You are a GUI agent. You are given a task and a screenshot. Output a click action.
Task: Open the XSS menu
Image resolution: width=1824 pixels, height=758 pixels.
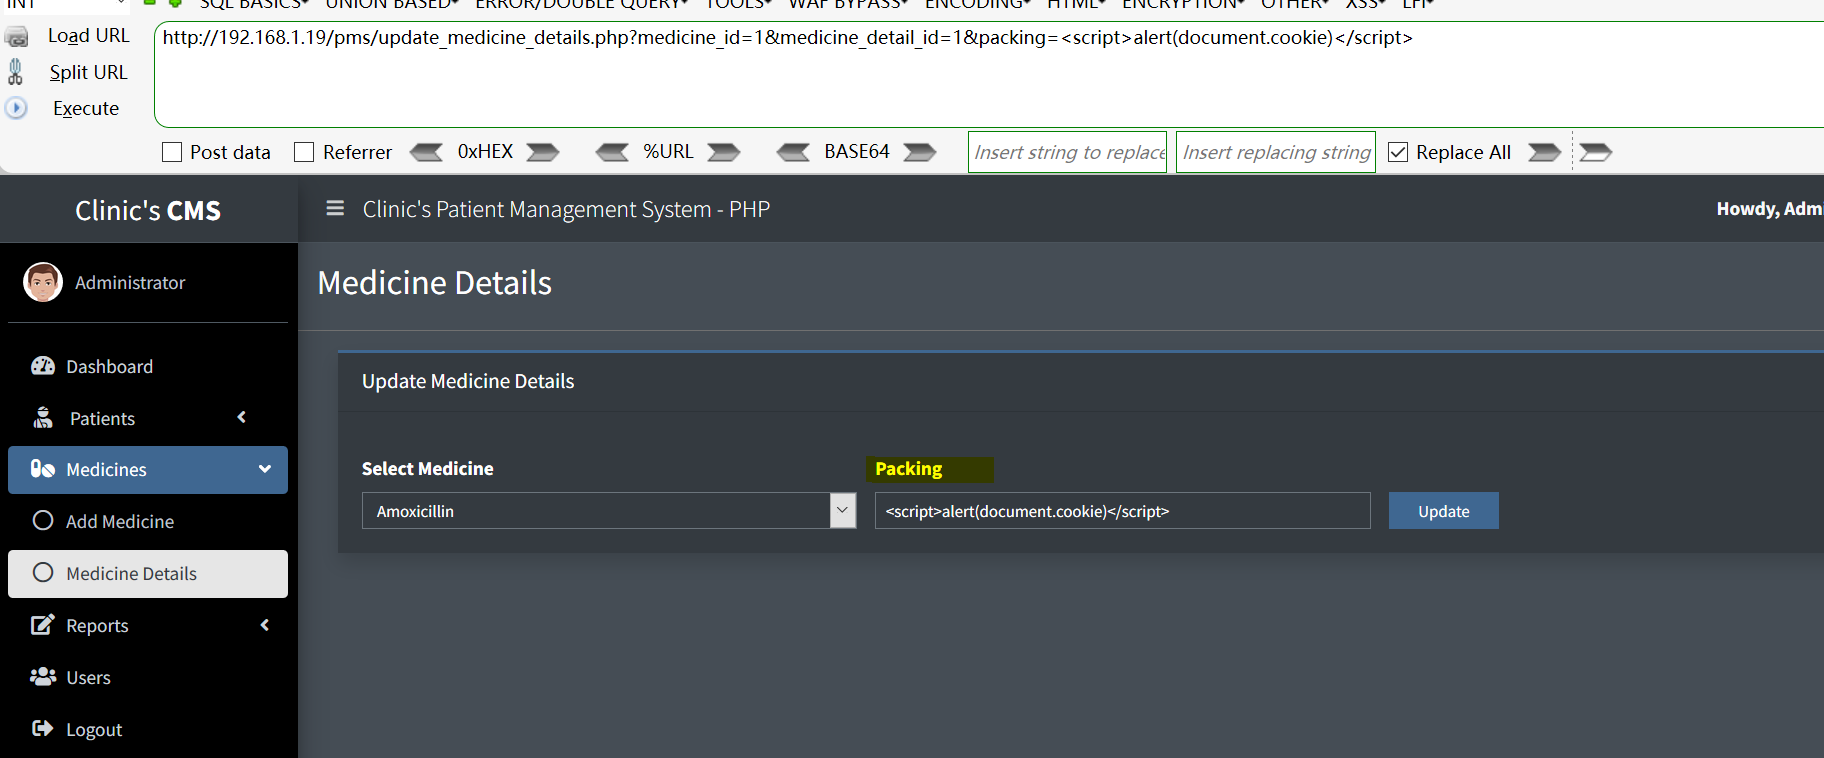click(1366, 5)
